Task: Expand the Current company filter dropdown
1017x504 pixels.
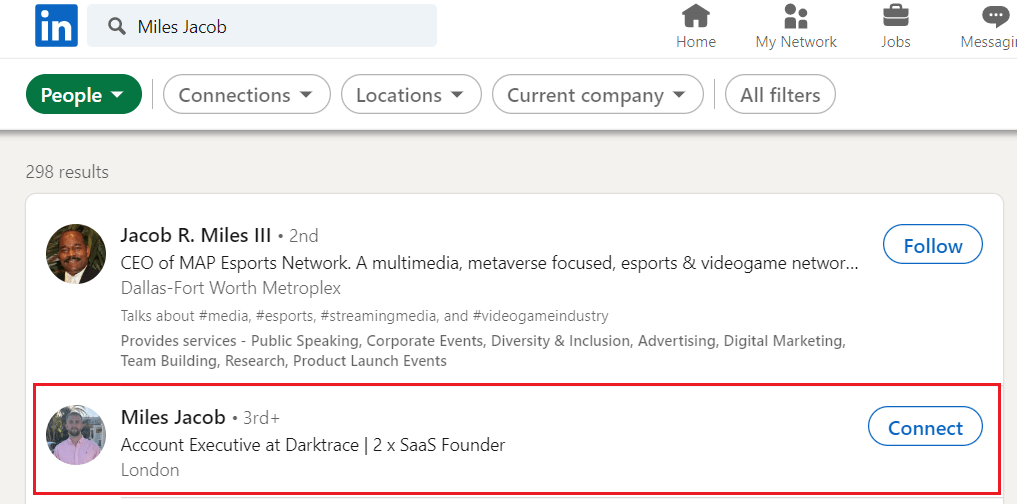Action: tap(597, 95)
